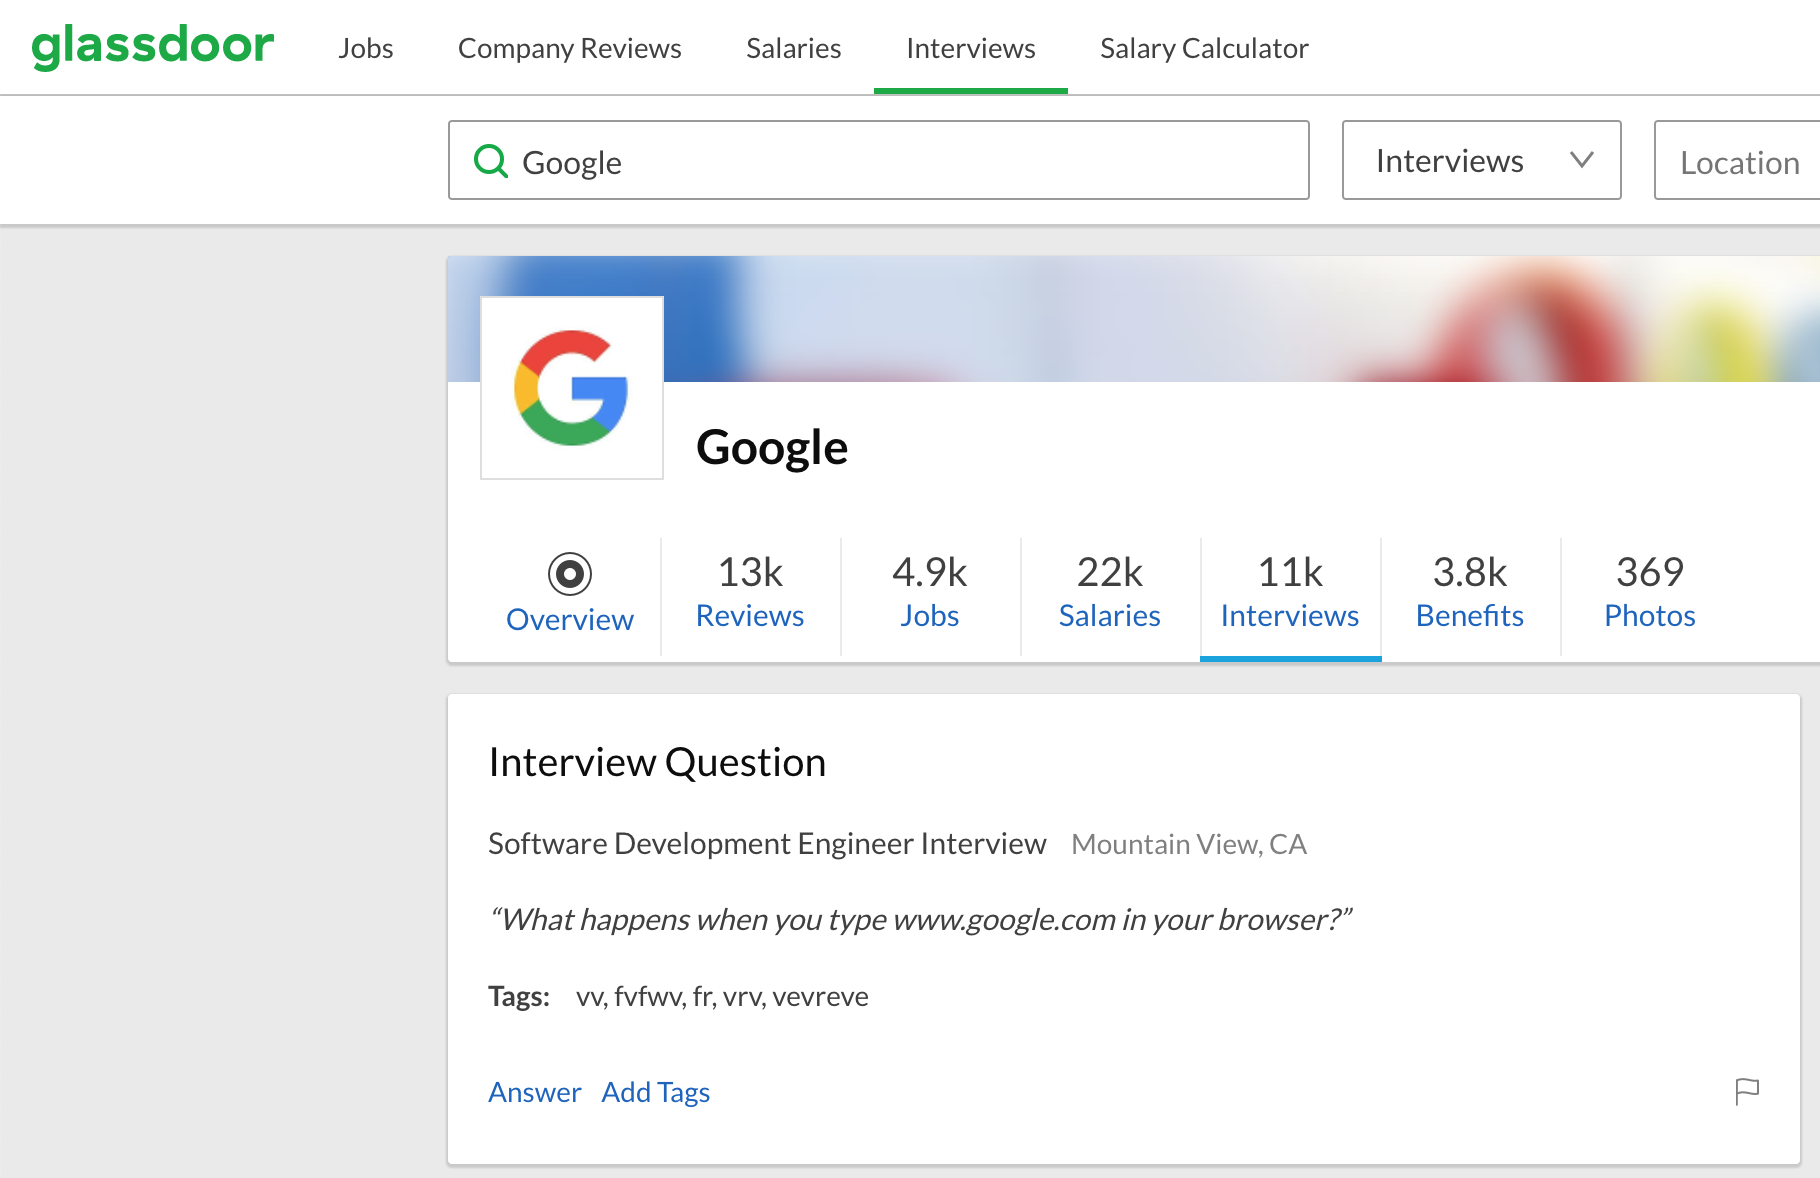Switch to the Reviews tab

749,594
